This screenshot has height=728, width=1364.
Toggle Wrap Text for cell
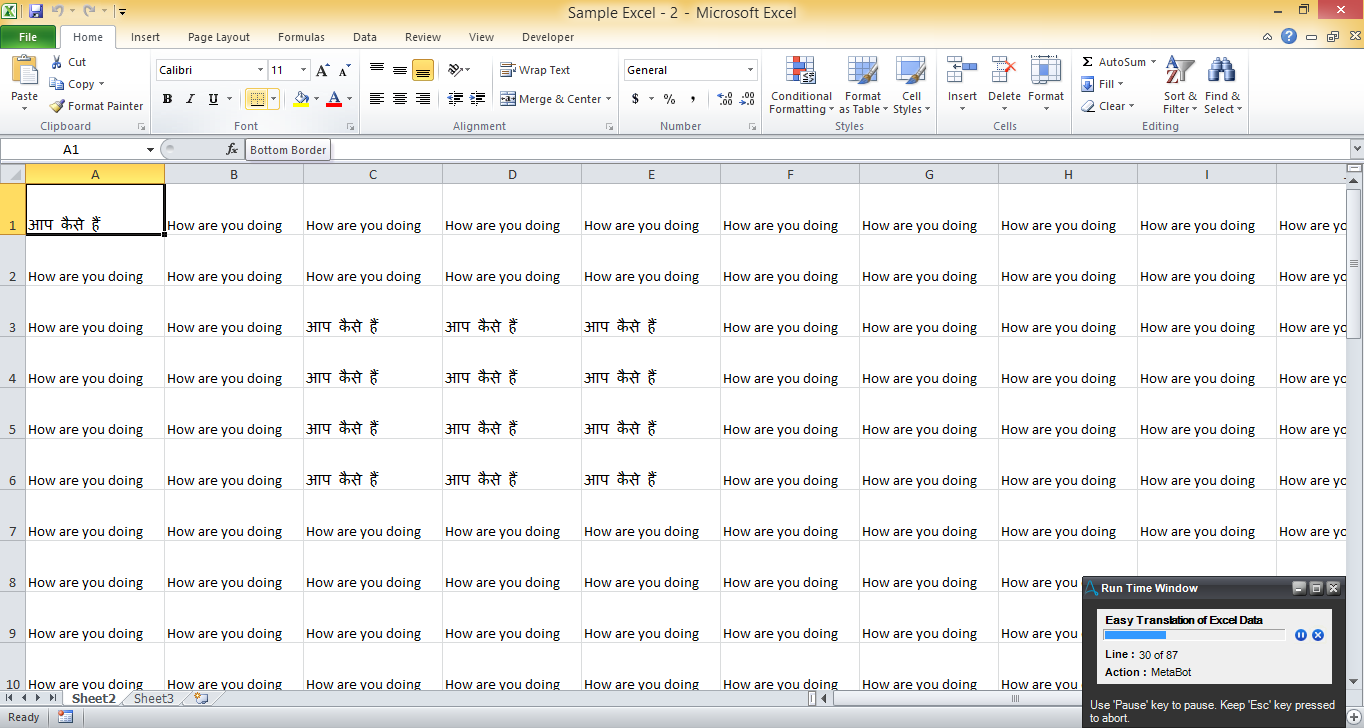508,70
